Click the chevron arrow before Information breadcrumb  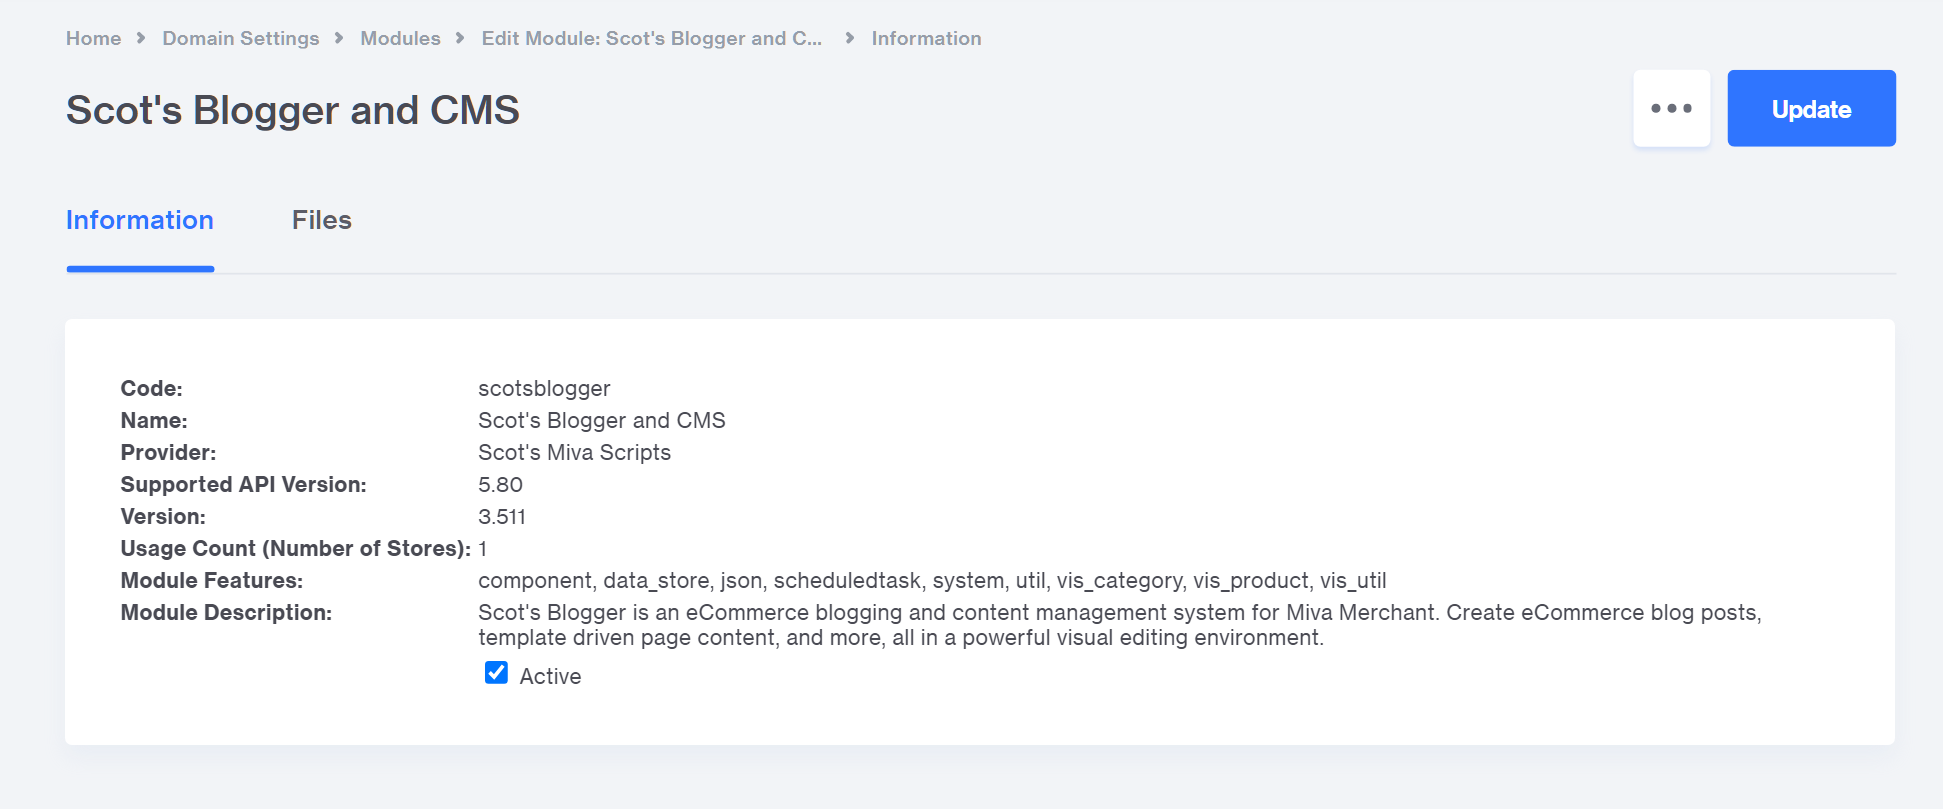pos(850,38)
